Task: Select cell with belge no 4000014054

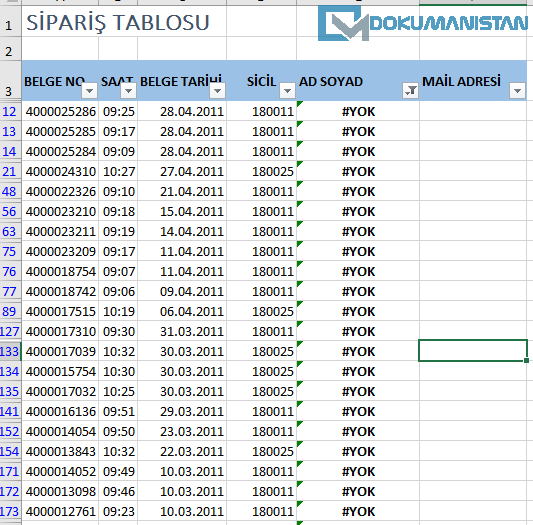Action: 61,431
